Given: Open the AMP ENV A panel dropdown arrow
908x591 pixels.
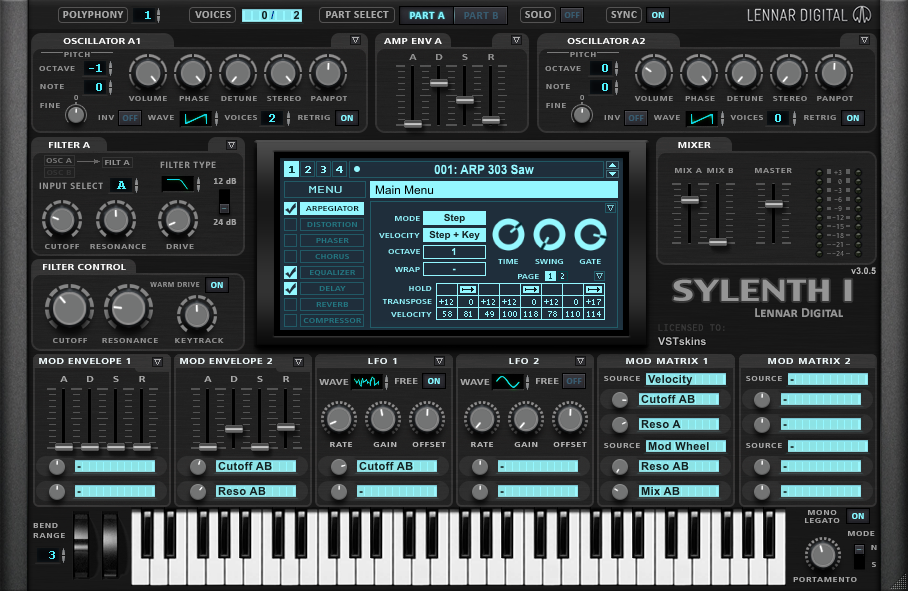Looking at the screenshot, I should pyautogui.click(x=516, y=41).
